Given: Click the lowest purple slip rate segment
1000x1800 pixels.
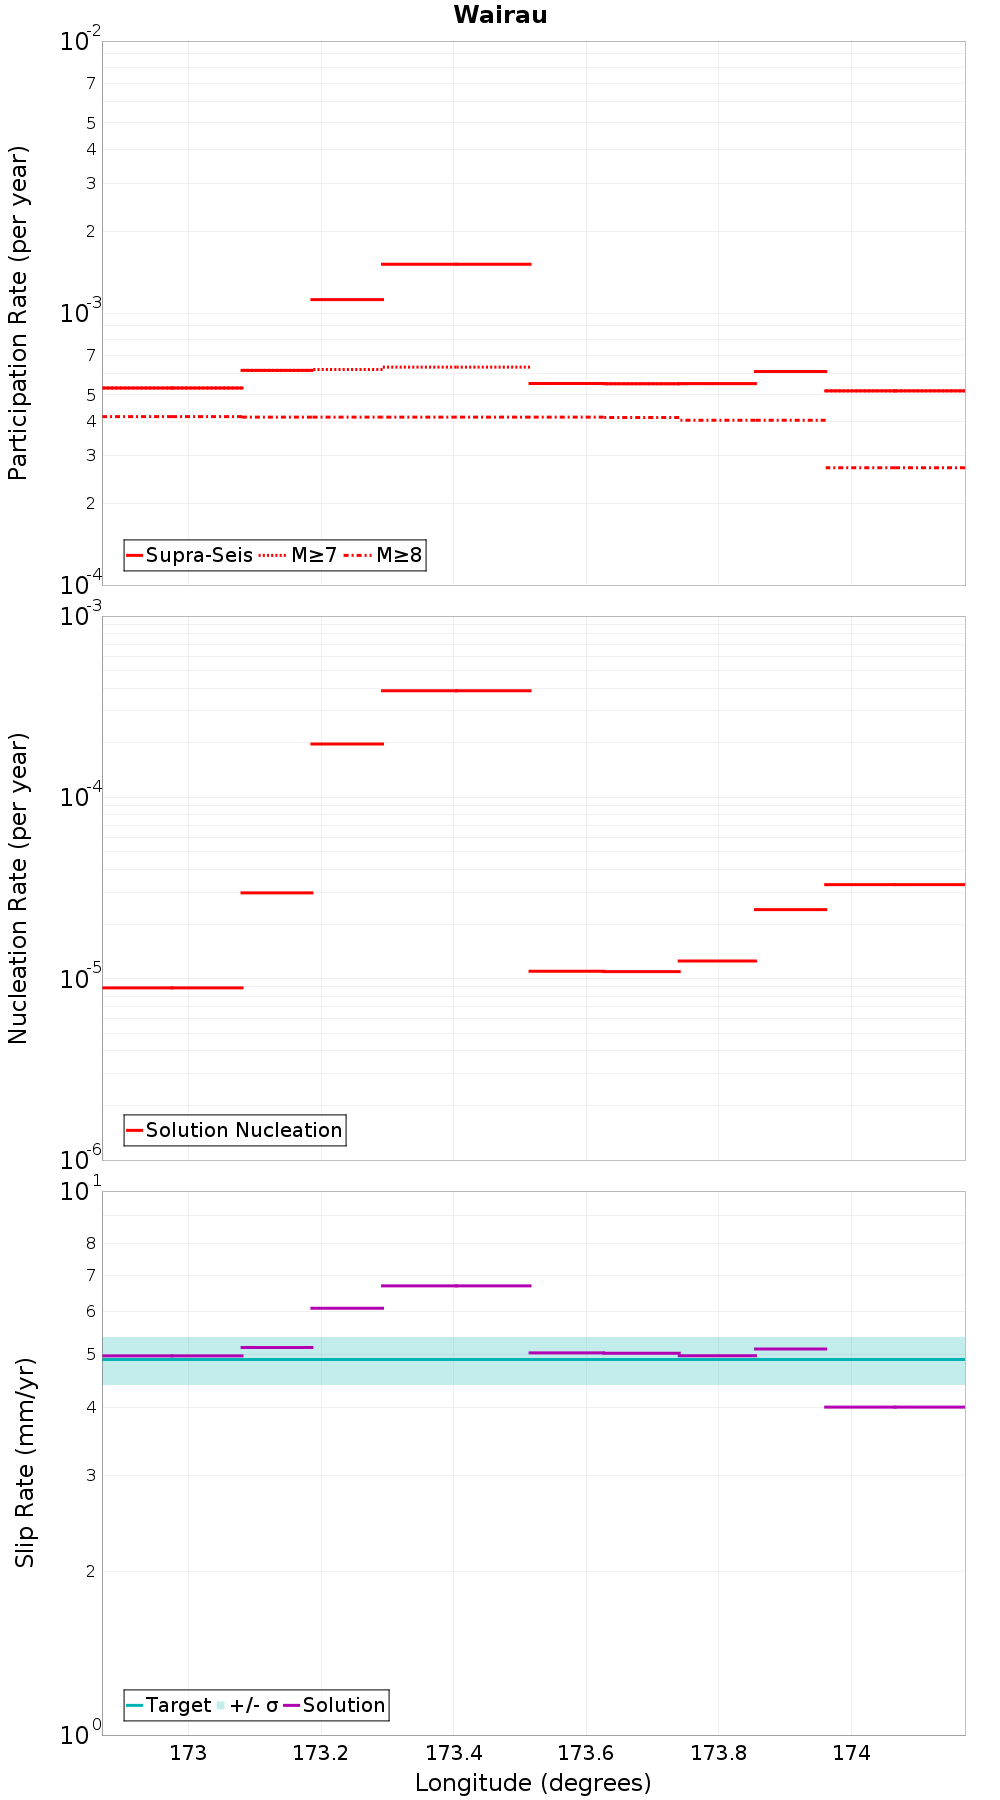Looking at the screenshot, I should coord(895,1407).
